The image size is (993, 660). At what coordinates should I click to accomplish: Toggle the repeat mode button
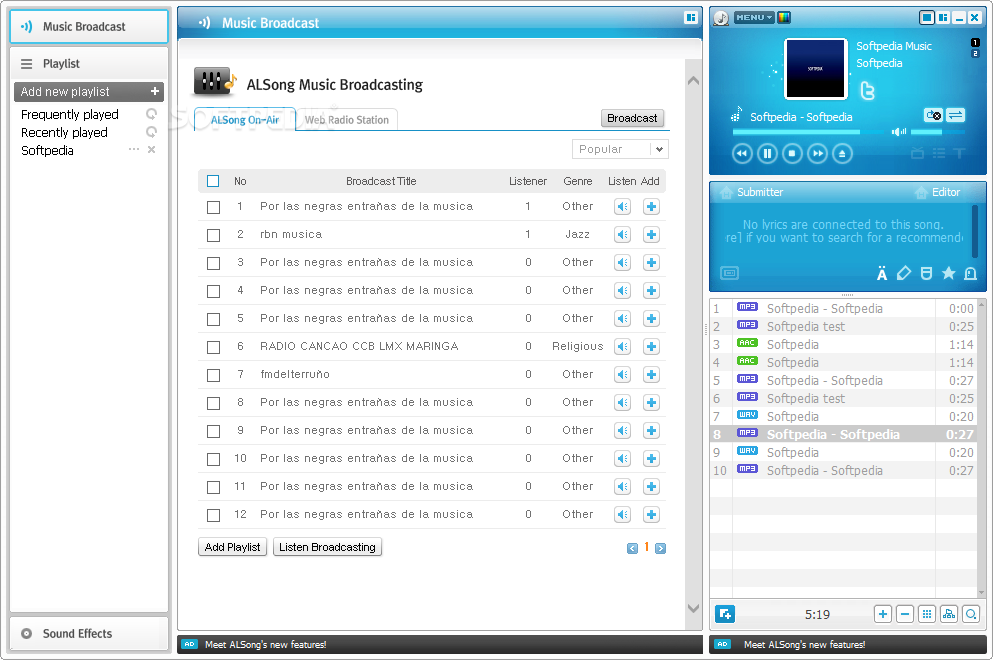pyautogui.click(x=933, y=115)
